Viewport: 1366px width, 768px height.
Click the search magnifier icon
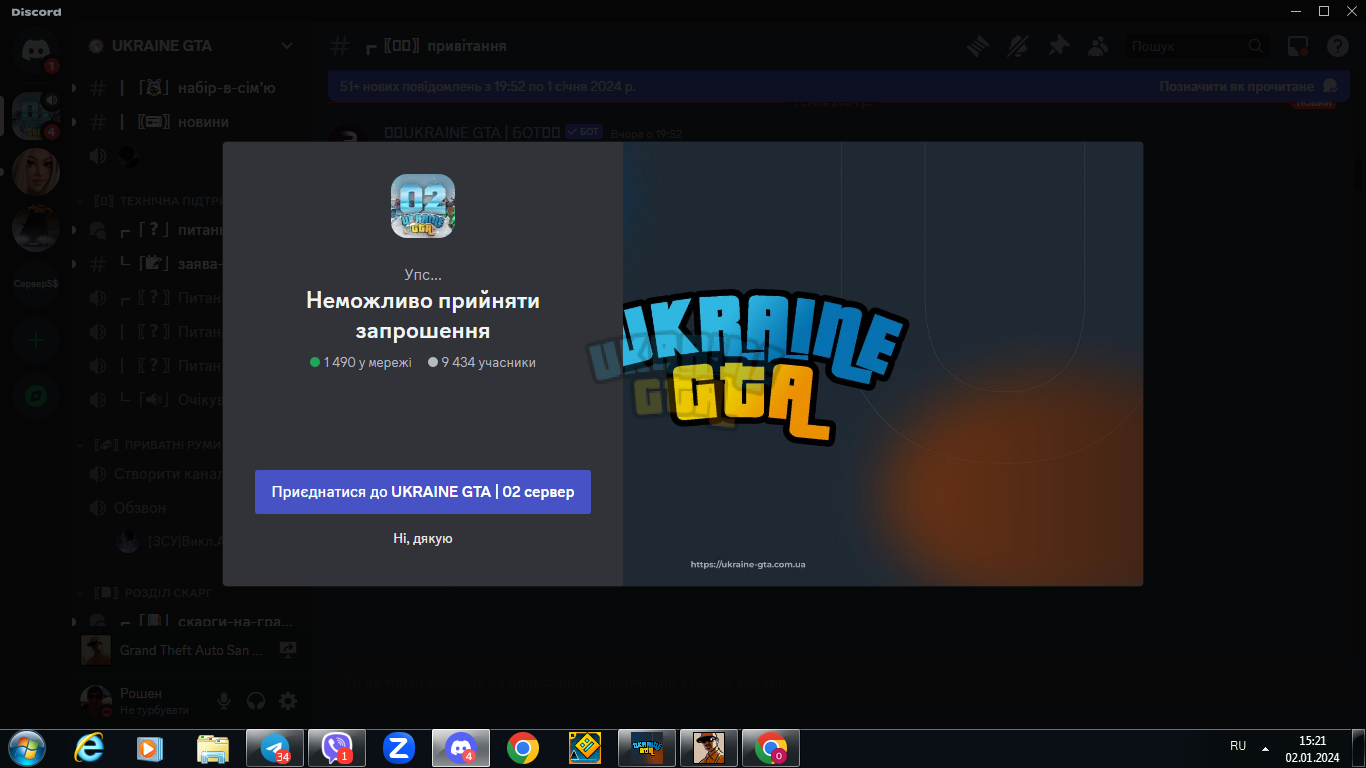pyautogui.click(x=1256, y=46)
